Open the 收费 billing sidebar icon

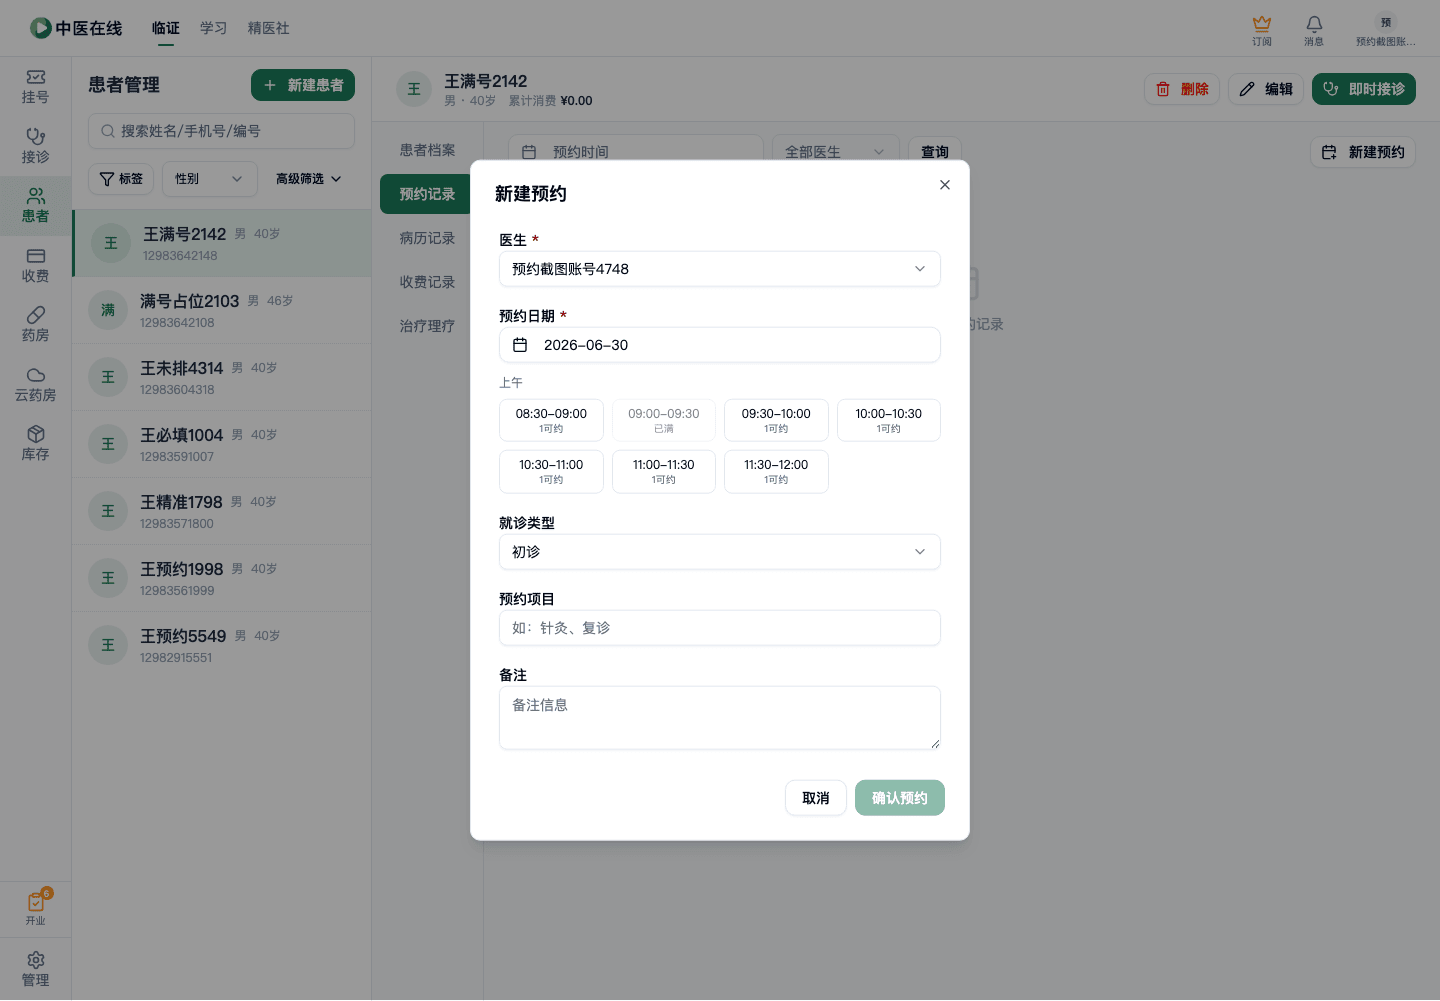point(35,266)
